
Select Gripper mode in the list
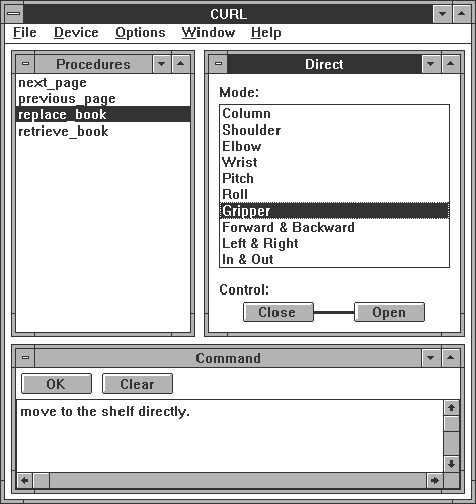(334, 211)
